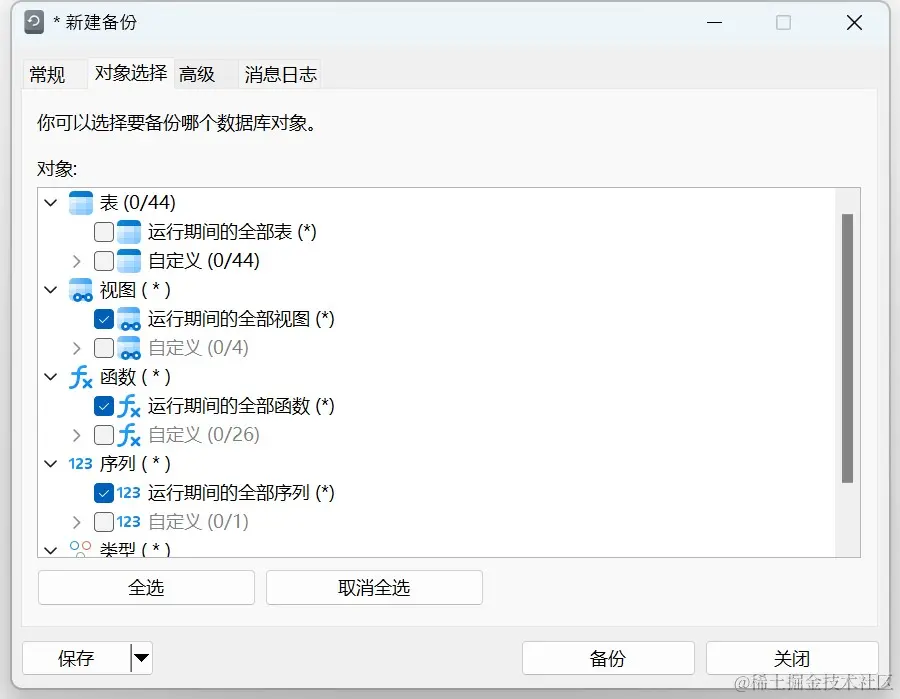Start the backup with 备份 button
Screen dimensions: 900x699
coord(608,658)
